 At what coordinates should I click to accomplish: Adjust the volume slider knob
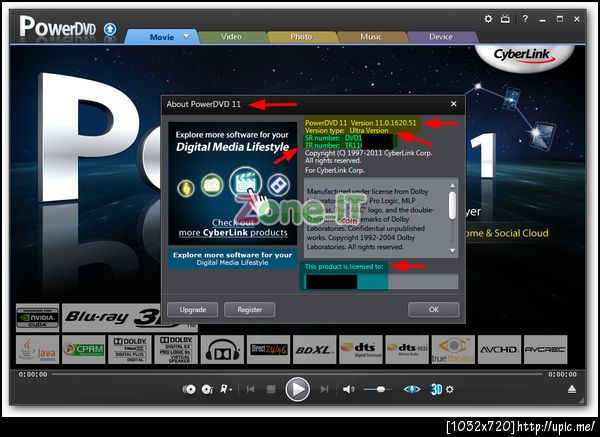pyautogui.click(x=380, y=390)
